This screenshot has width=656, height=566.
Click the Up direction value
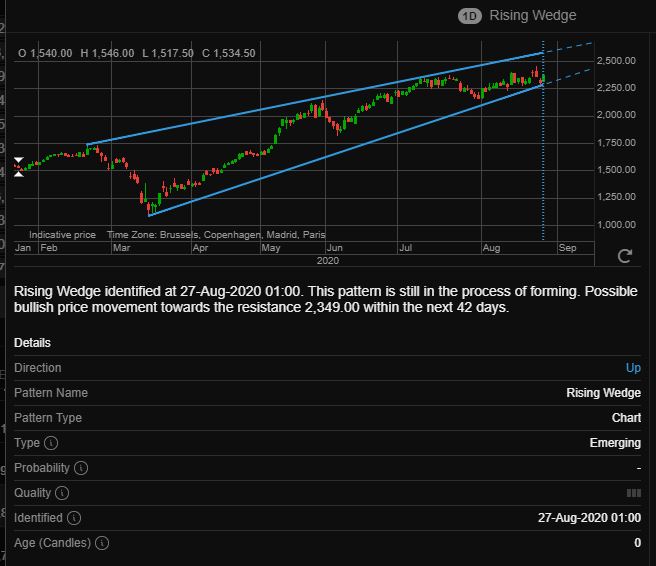(633, 368)
